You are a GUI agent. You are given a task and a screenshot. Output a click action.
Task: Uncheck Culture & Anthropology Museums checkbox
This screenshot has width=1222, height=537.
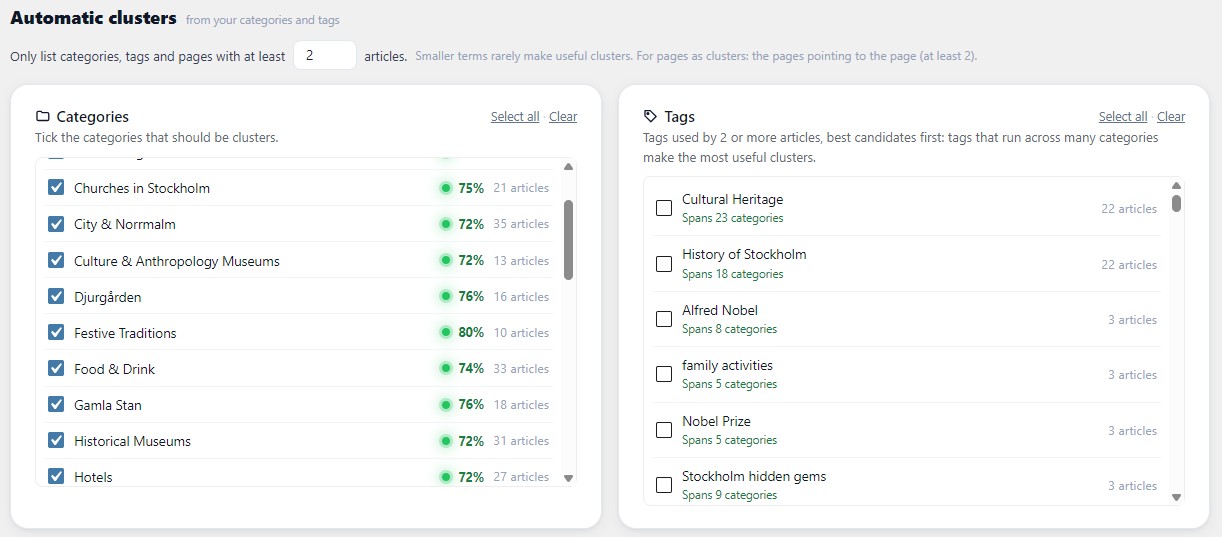click(56, 260)
